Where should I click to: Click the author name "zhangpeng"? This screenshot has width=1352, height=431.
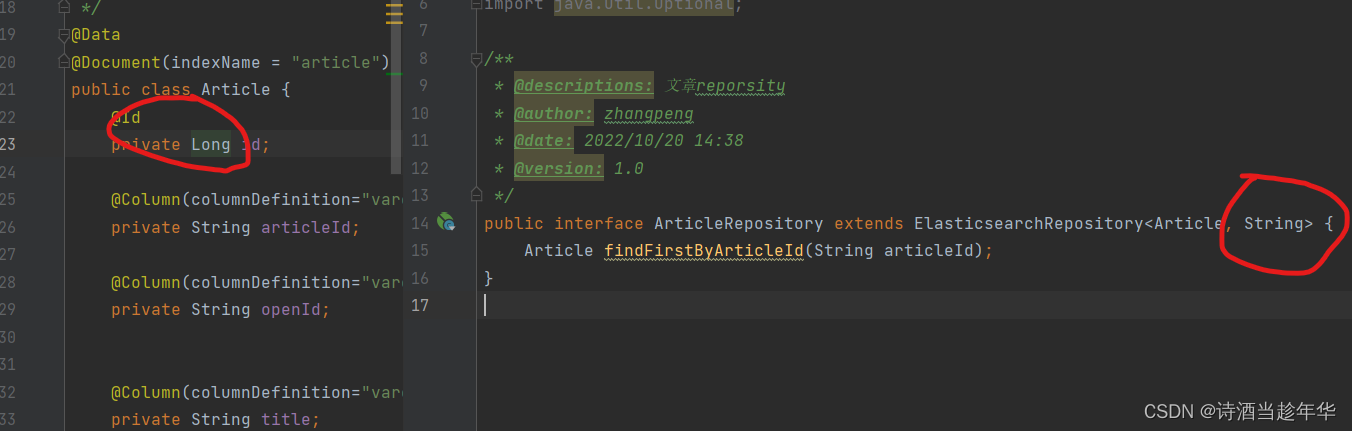coord(649,114)
